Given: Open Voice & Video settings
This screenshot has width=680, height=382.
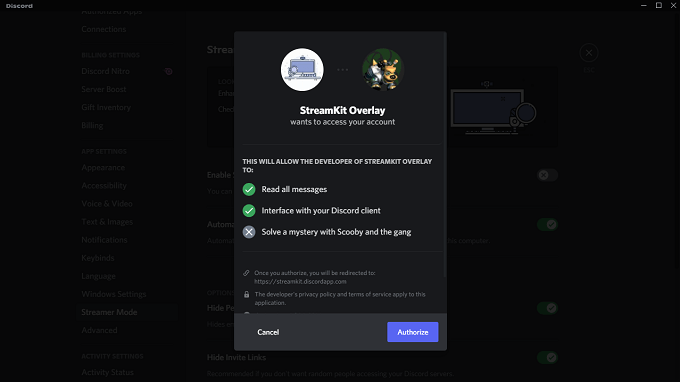Looking at the screenshot, I should (107, 204).
